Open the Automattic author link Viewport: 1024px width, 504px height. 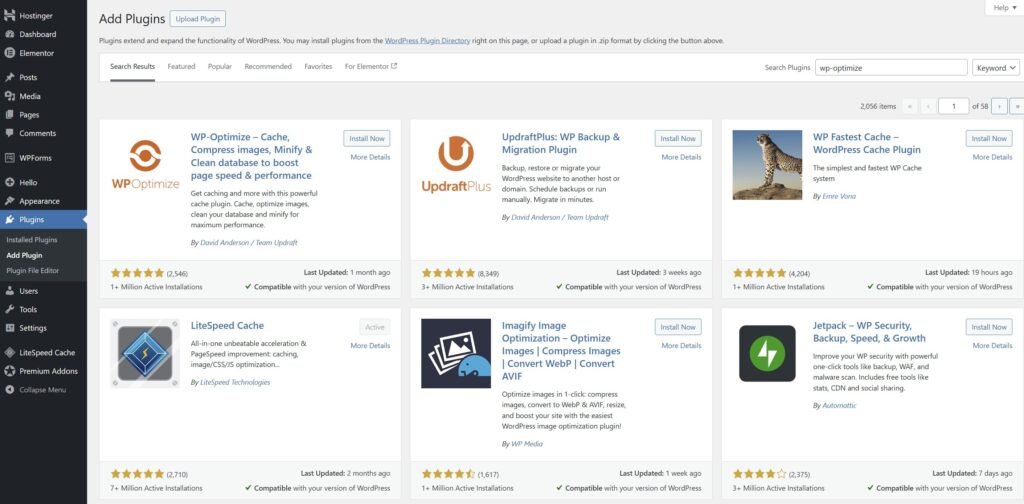[x=839, y=405]
